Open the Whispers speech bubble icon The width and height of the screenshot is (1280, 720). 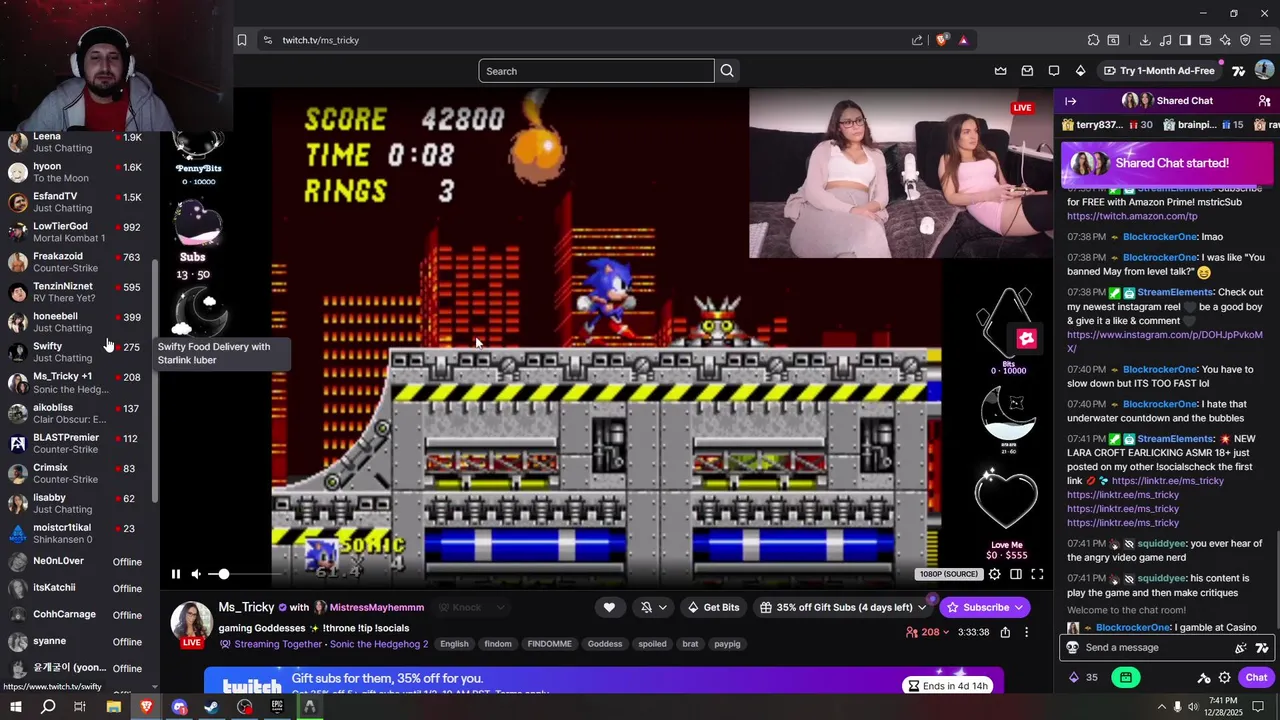coord(1054,71)
